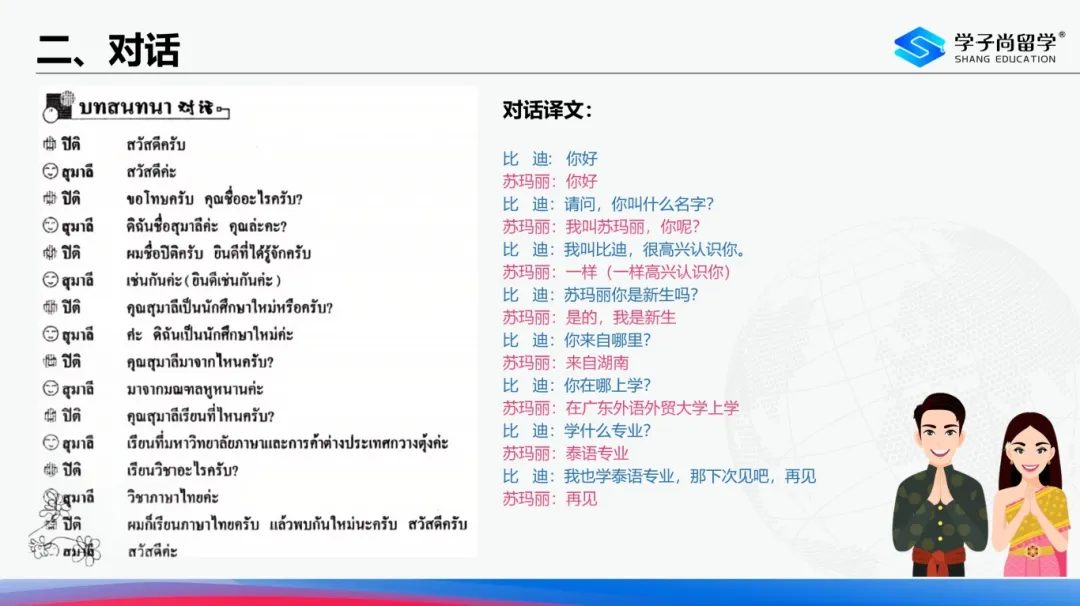Click the SHANG EDUCATION text under logo
Screen dimensions: 1080x606
(1004, 60)
